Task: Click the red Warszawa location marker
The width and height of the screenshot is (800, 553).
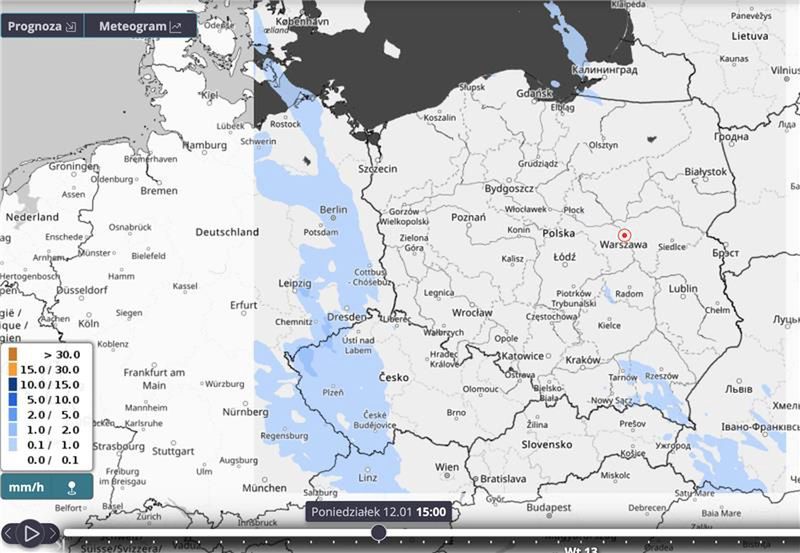Action: [x=624, y=235]
